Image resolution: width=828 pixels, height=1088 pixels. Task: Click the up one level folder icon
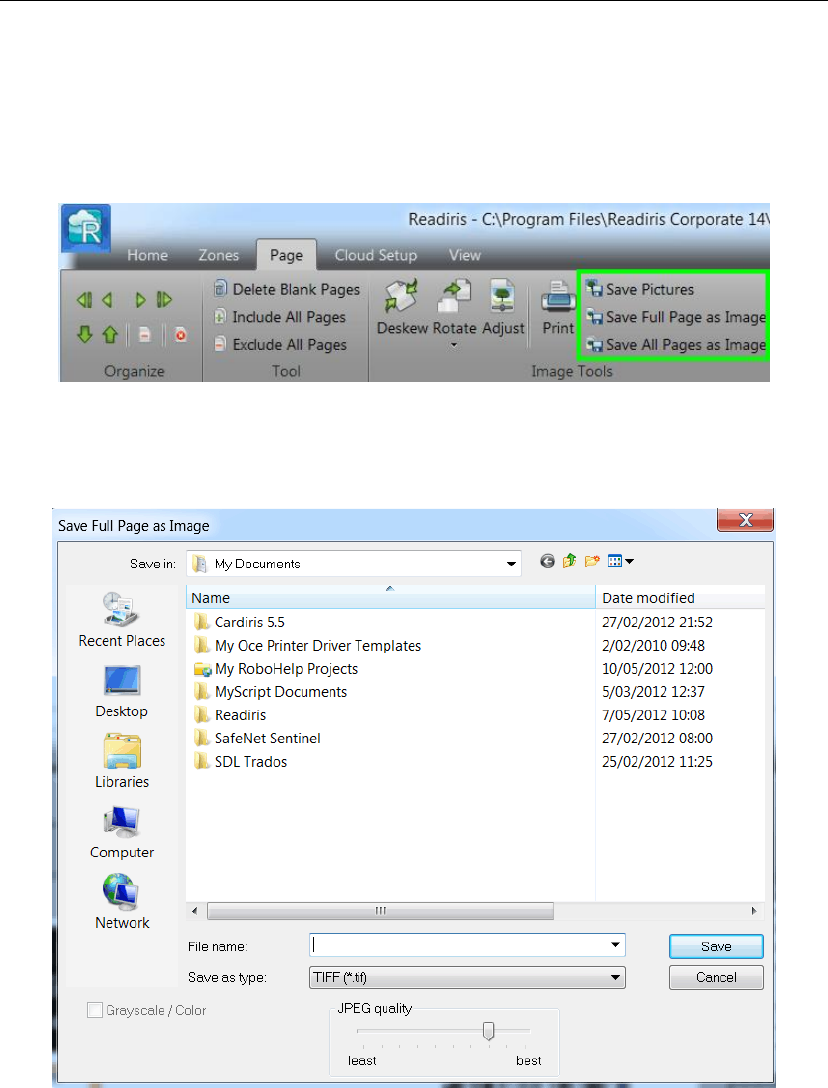pyautogui.click(x=570, y=561)
